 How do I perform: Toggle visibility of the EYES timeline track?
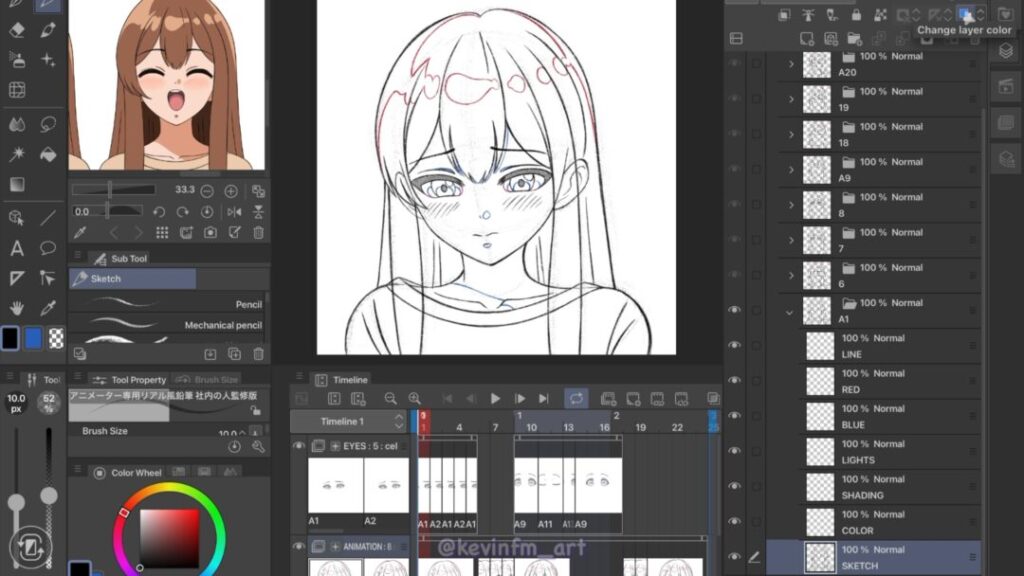coord(299,446)
